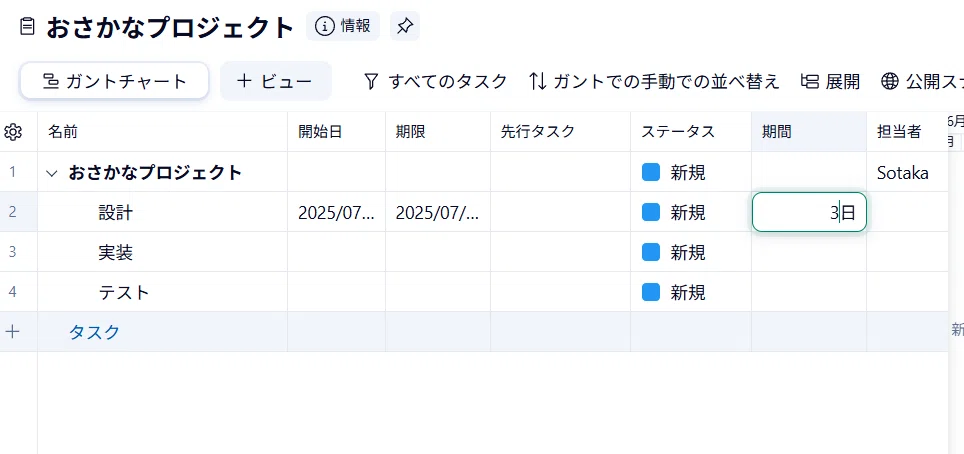Open ガントでの手動での並べ替え sort options

pos(654,81)
